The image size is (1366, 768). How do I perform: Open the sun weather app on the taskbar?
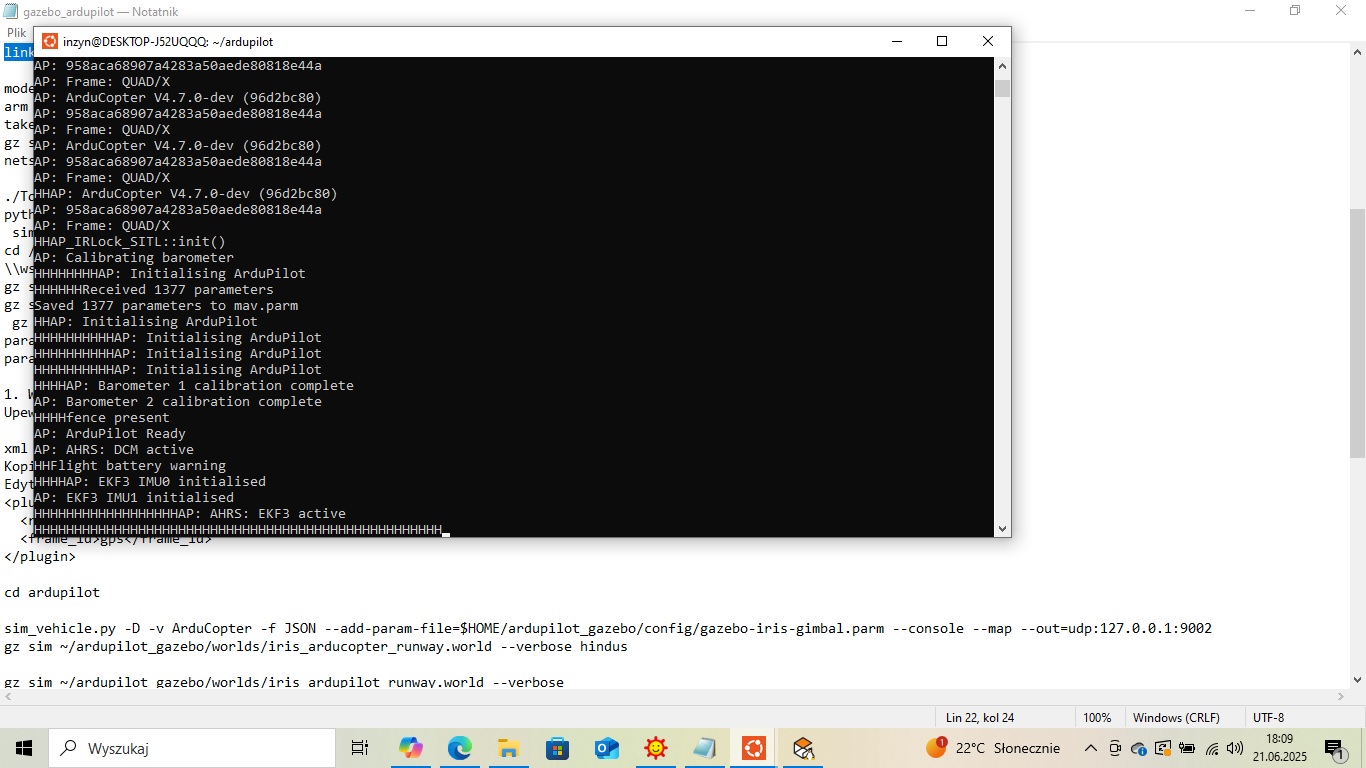point(655,747)
